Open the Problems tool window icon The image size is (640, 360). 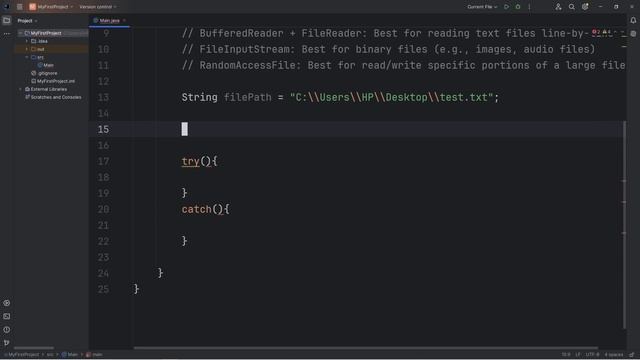click(7, 330)
